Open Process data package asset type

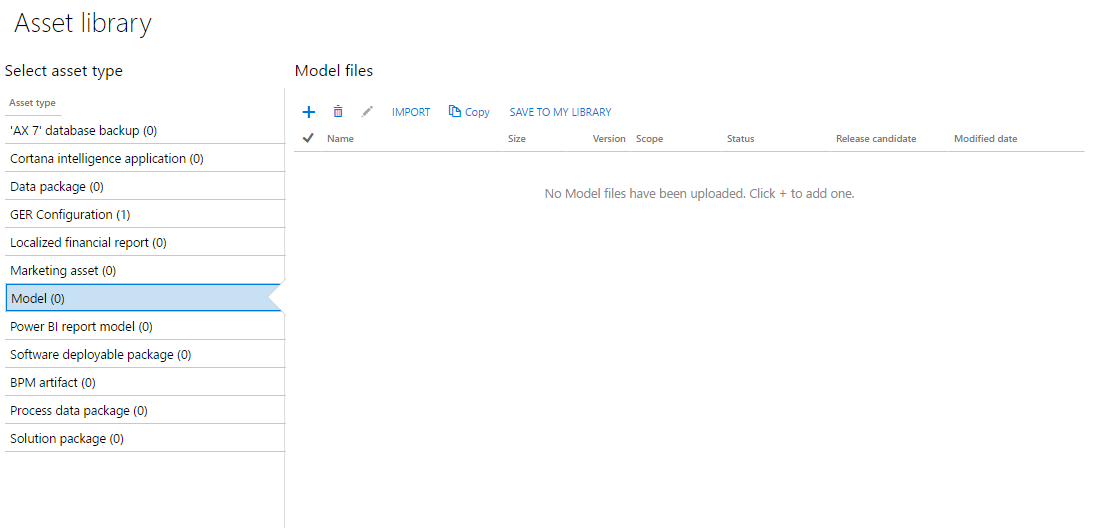(79, 411)
